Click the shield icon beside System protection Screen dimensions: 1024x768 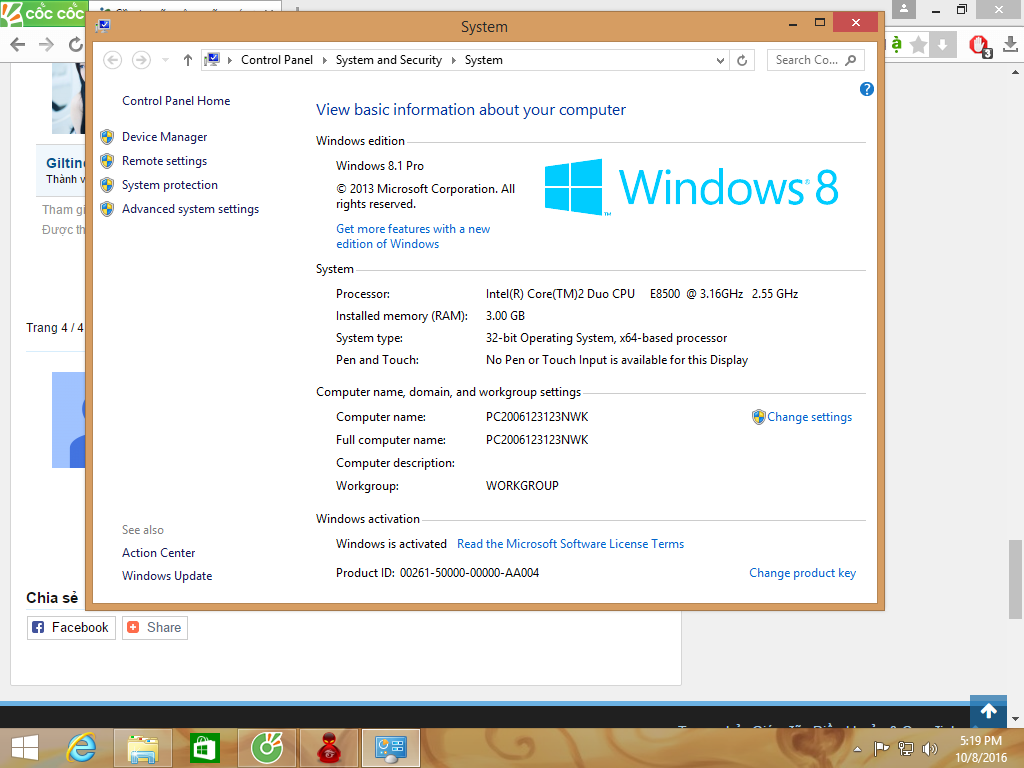click(107, 185)
